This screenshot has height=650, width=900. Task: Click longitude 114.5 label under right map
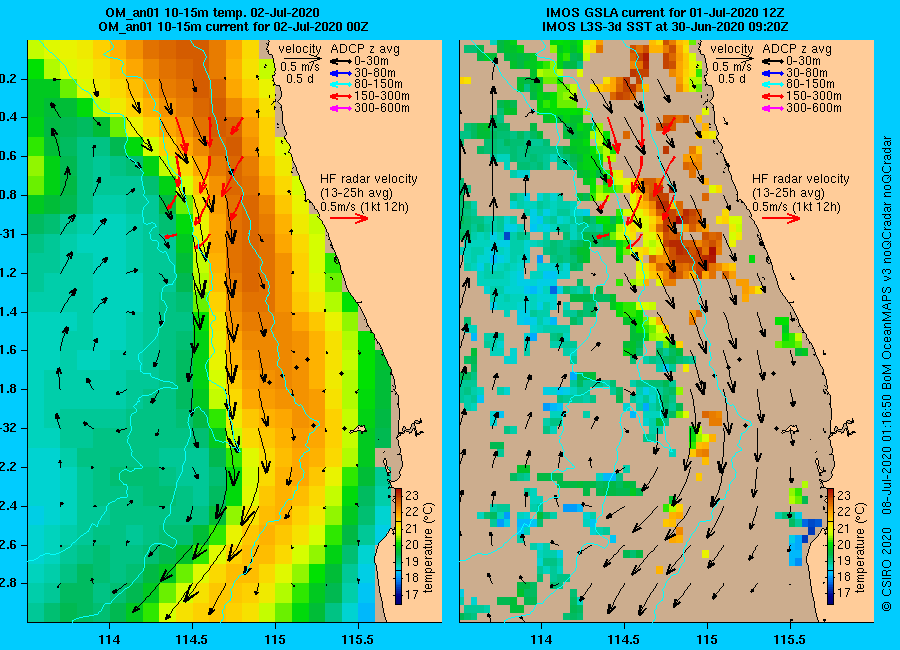pyautogui.click(x=624, y=640)
